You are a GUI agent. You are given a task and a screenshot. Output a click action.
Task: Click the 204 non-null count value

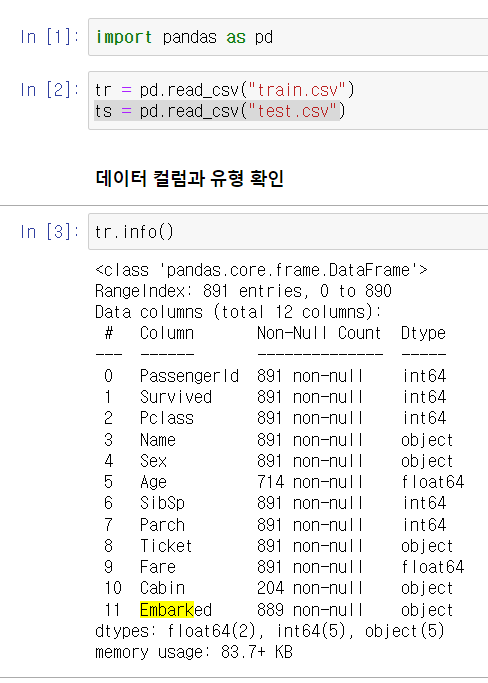[310, 588]
